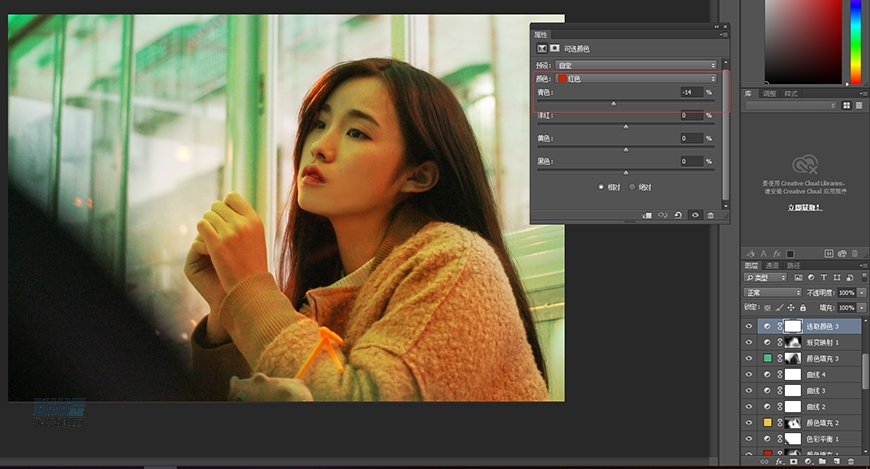The width and height of the screenshot is (870, 469).
Task: Click the 青色 (Cyan) value input field
Action: (x=691, y=92)
